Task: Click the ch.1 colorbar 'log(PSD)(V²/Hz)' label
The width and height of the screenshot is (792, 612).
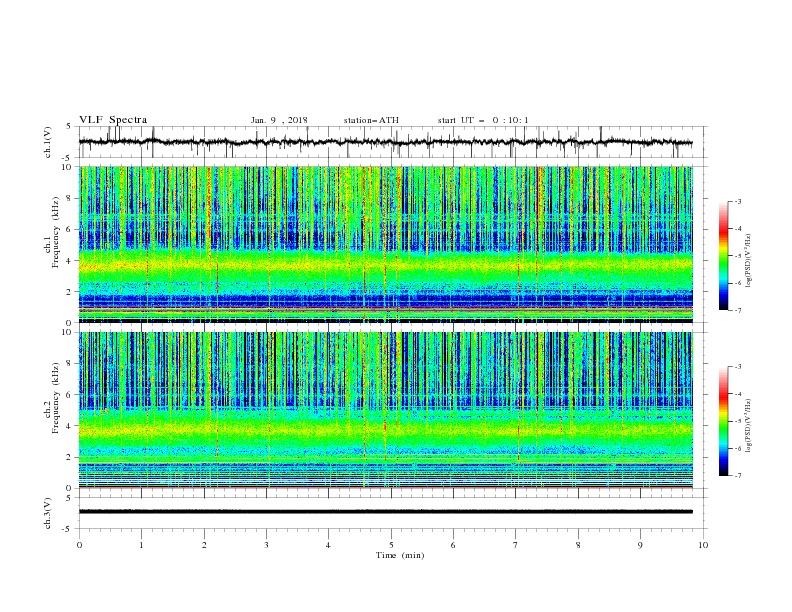Action: pyautogui.click(x=749, y=261)
